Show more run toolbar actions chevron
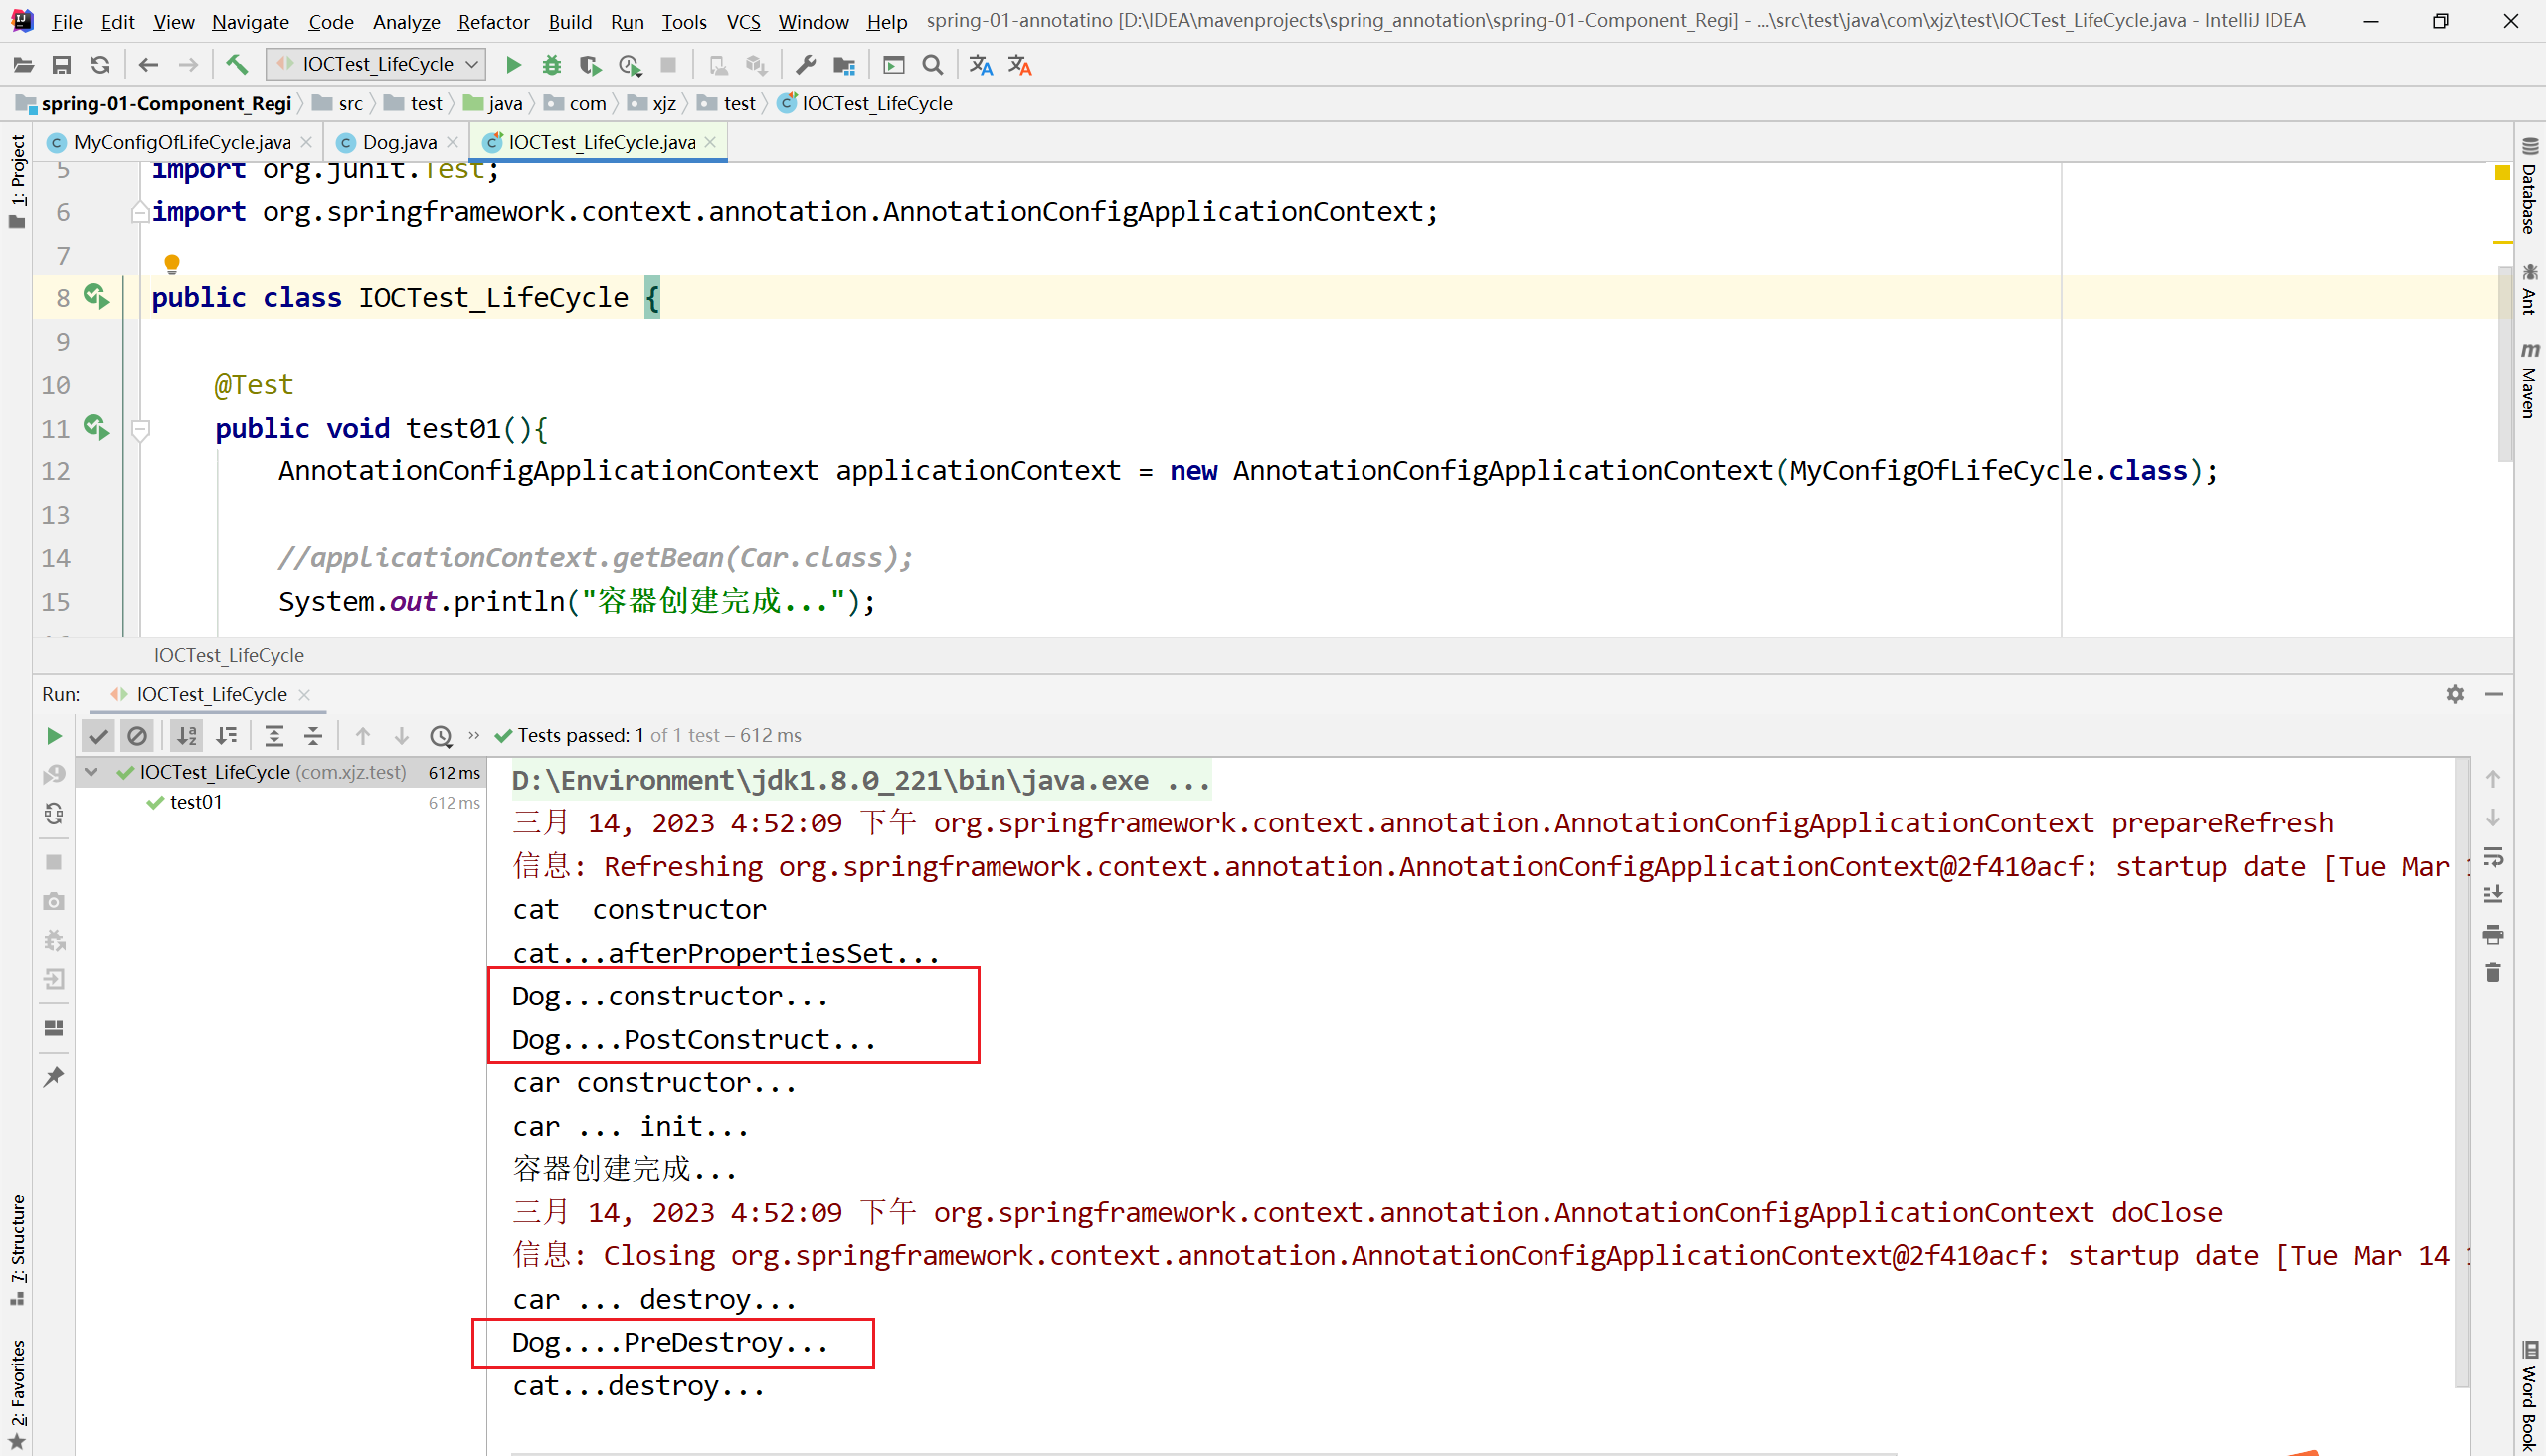The height and width of the screenshot is (1456, 2546). (x=474, y=735)
